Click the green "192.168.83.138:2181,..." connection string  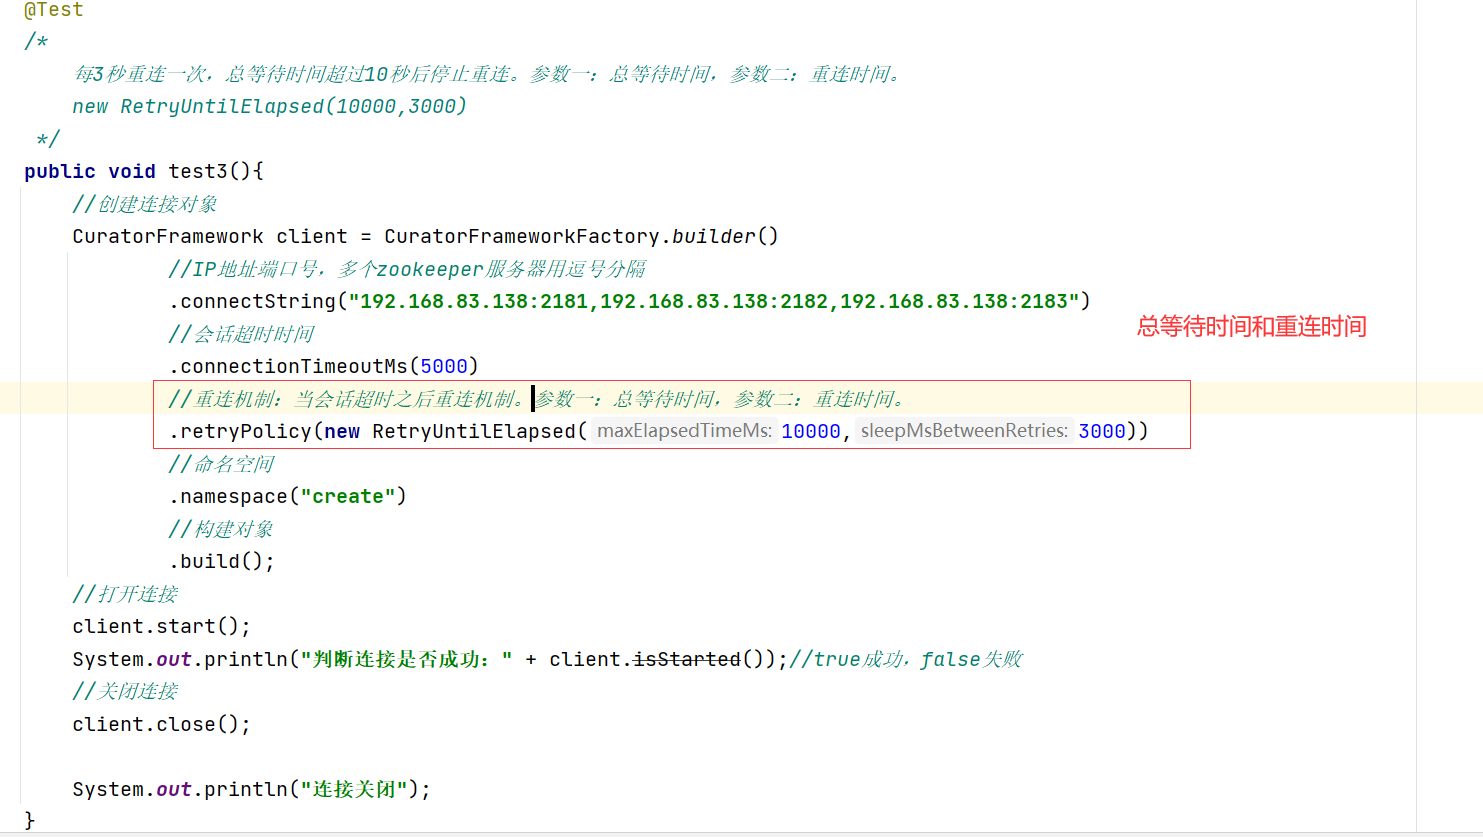point(714,301)
